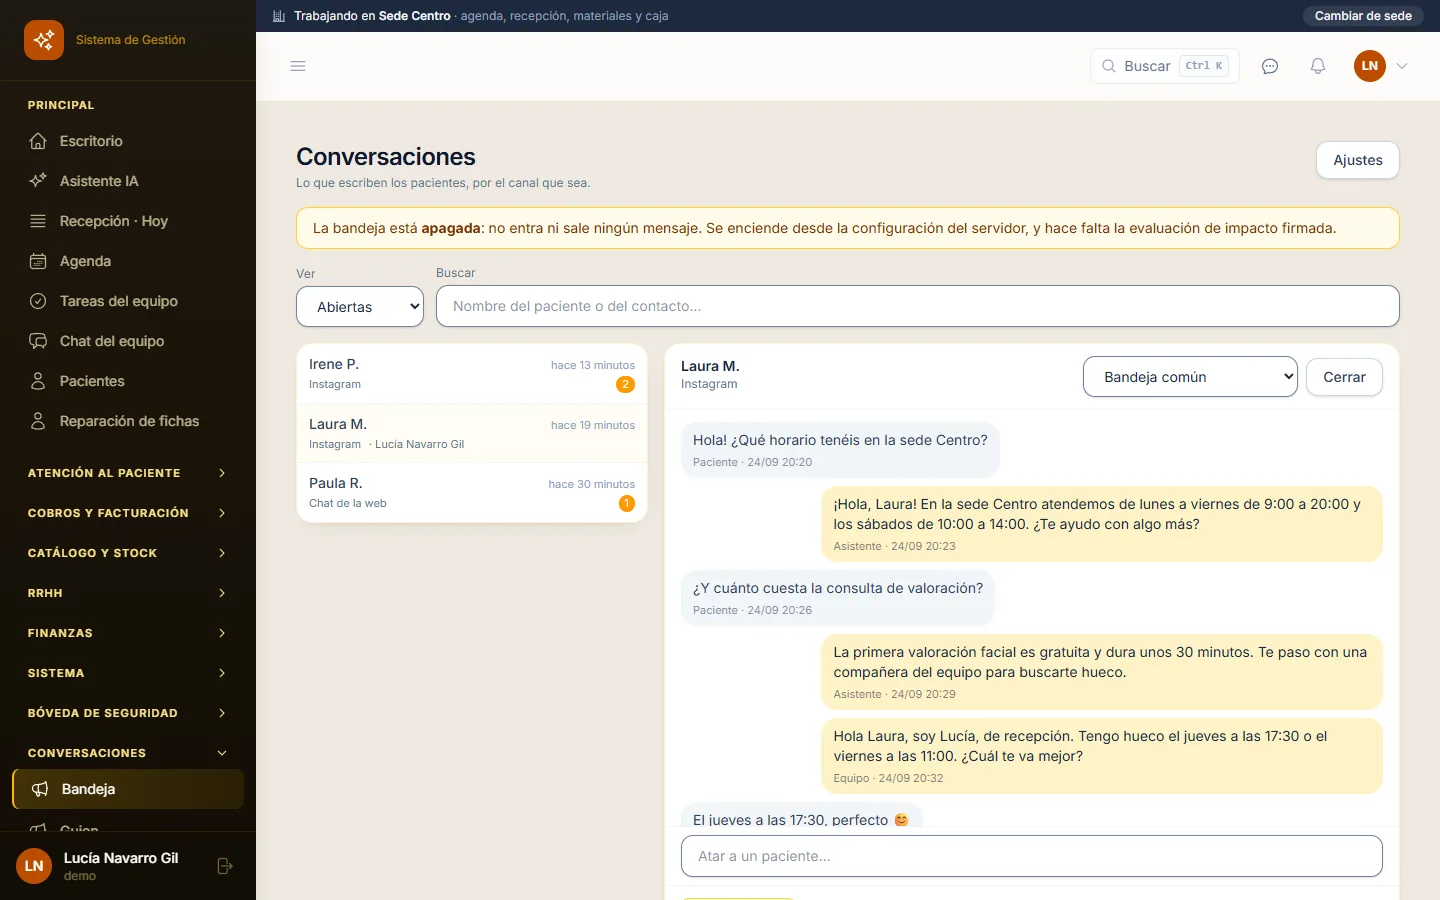Viewport: 1440px width, 900px height.
Task: Go to Escritorio in the sidebar
Action: point(128,141)
